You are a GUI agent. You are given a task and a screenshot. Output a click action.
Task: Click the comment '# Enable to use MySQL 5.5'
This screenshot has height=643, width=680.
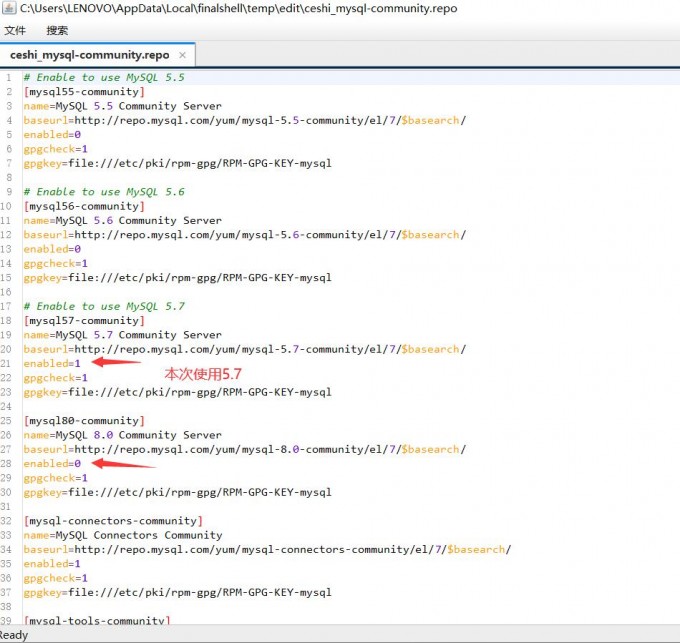(104, 78)
